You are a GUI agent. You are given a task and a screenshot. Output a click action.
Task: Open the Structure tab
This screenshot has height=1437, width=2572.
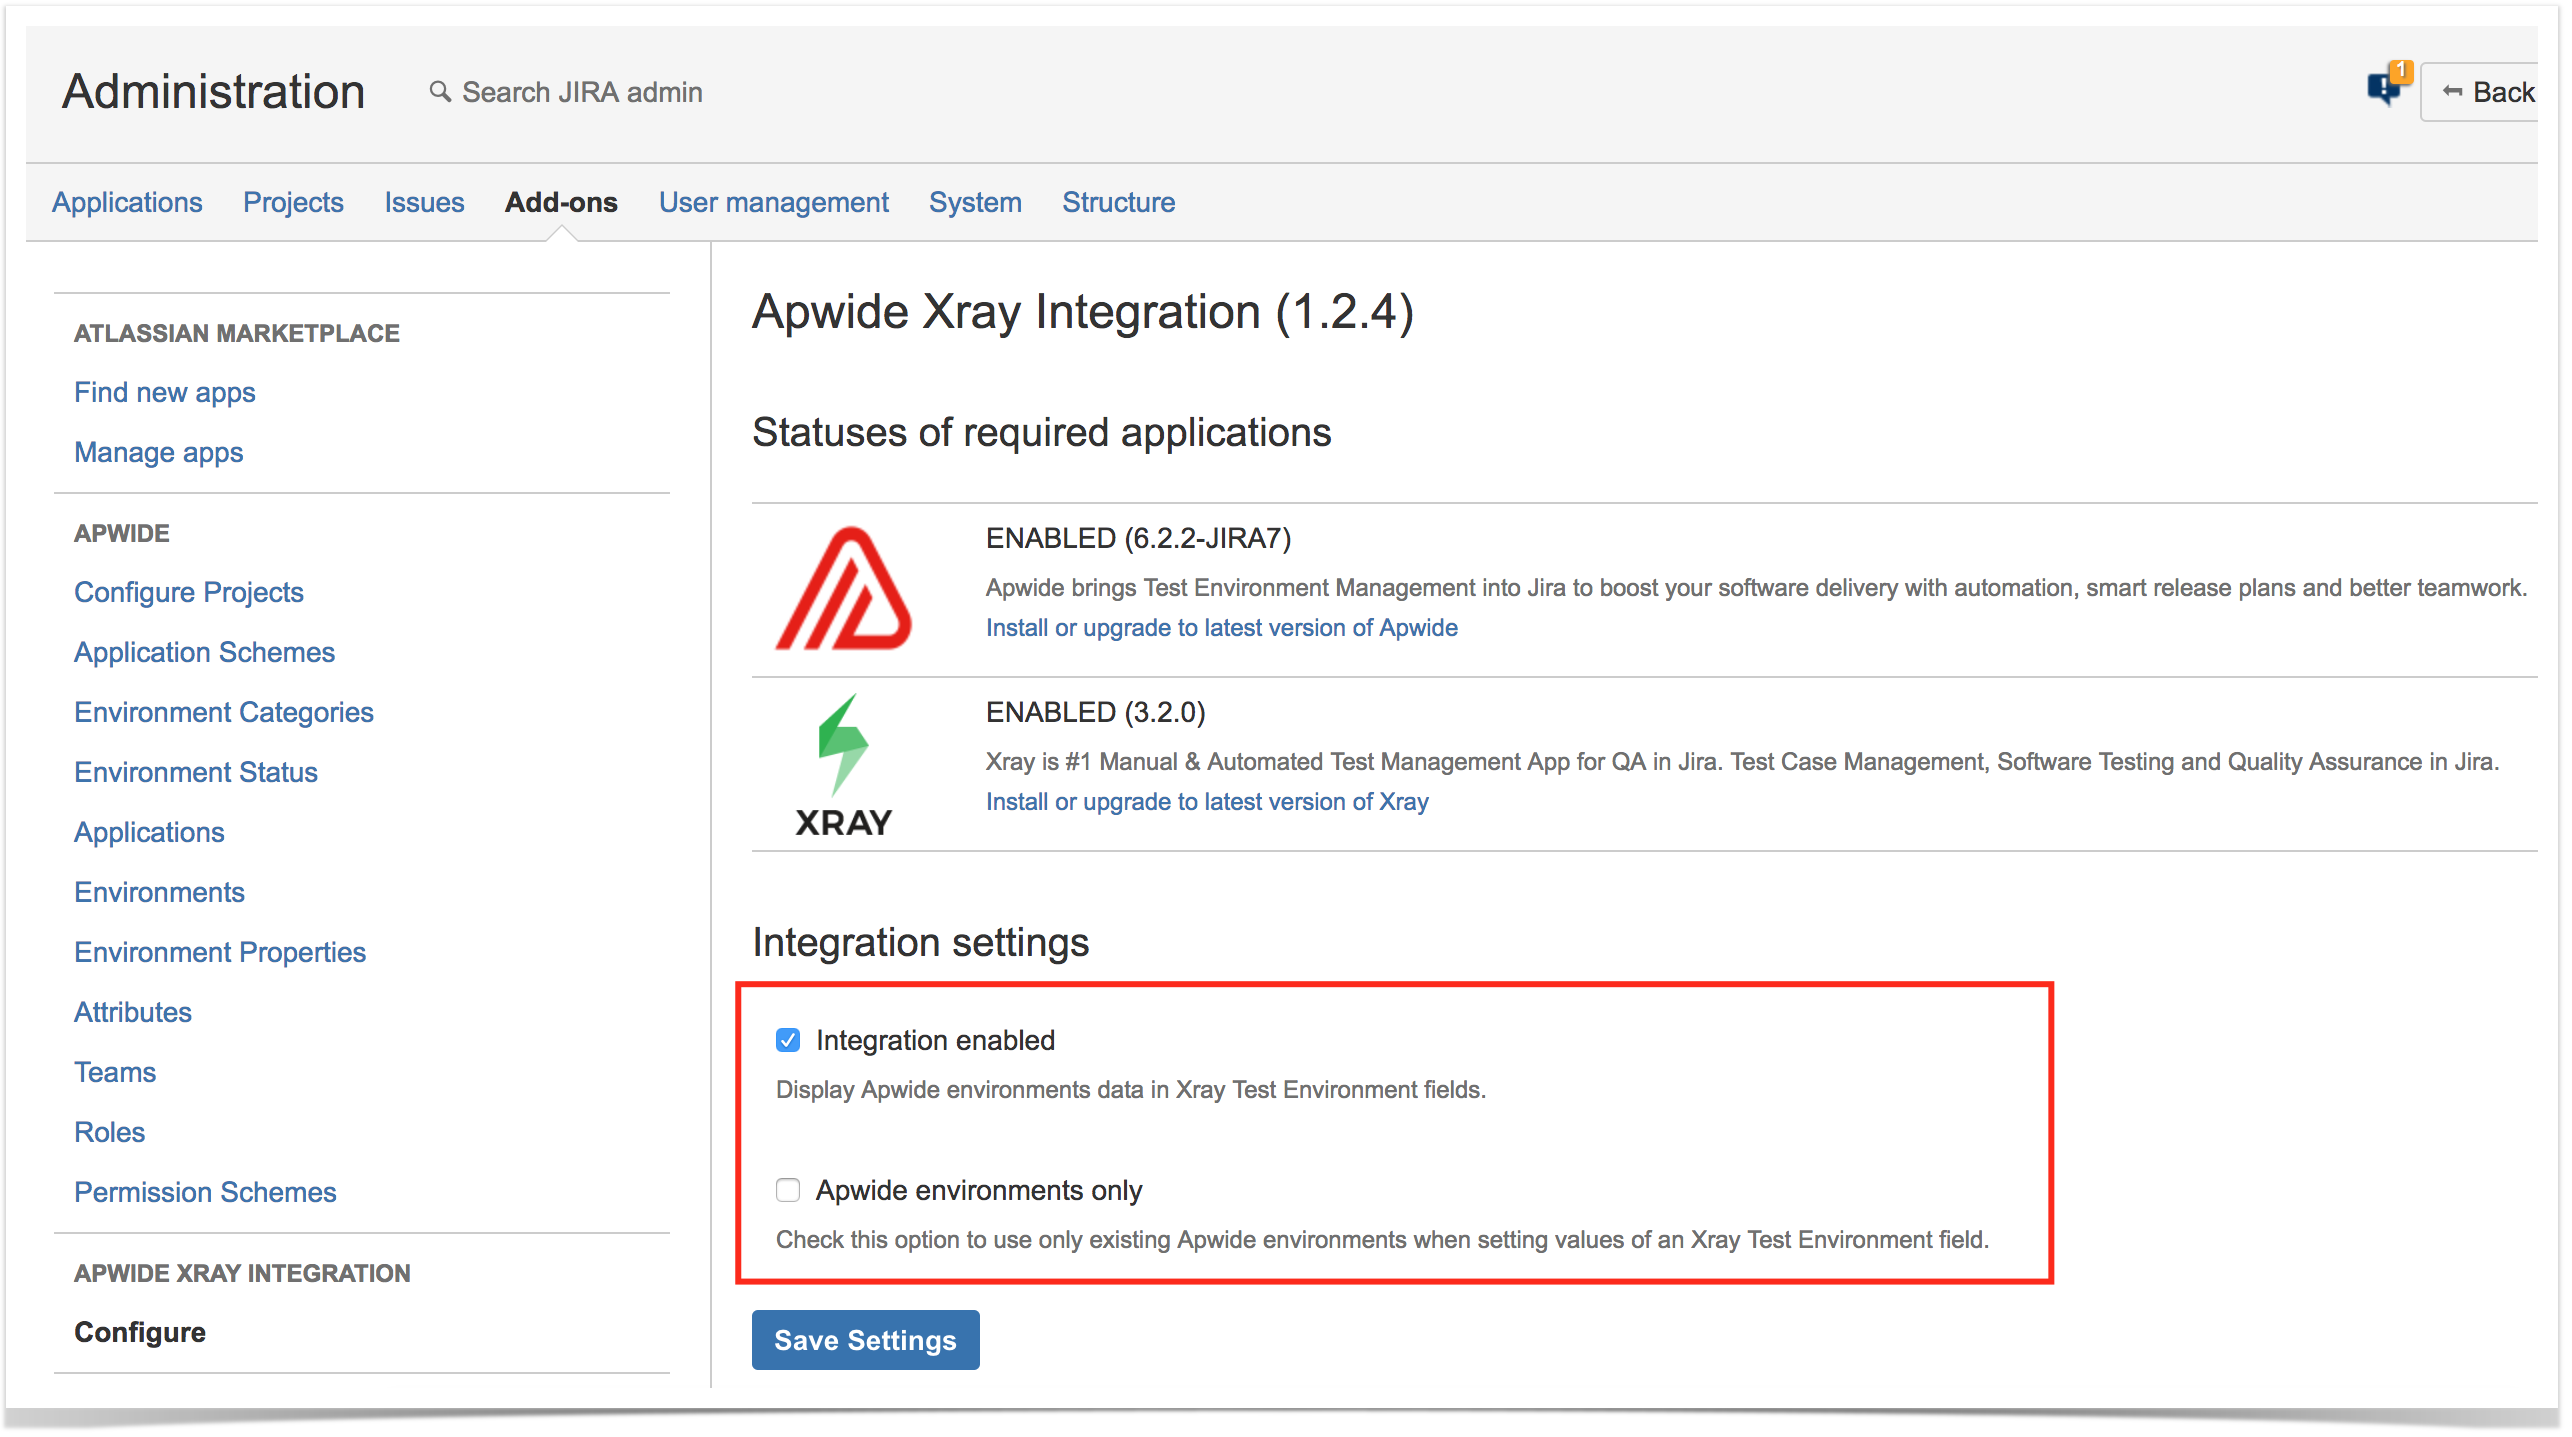click(1118, 202)
